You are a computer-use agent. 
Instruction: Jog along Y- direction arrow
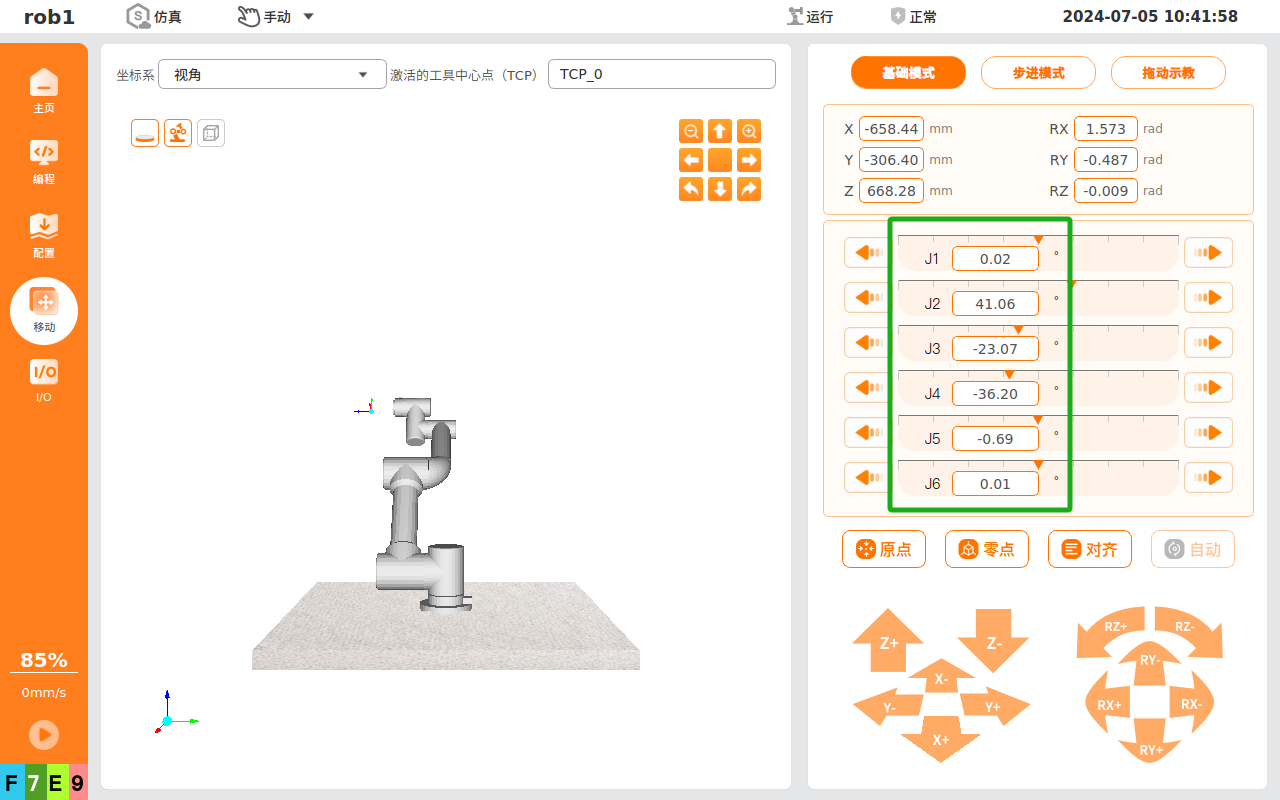click(887, 707)
